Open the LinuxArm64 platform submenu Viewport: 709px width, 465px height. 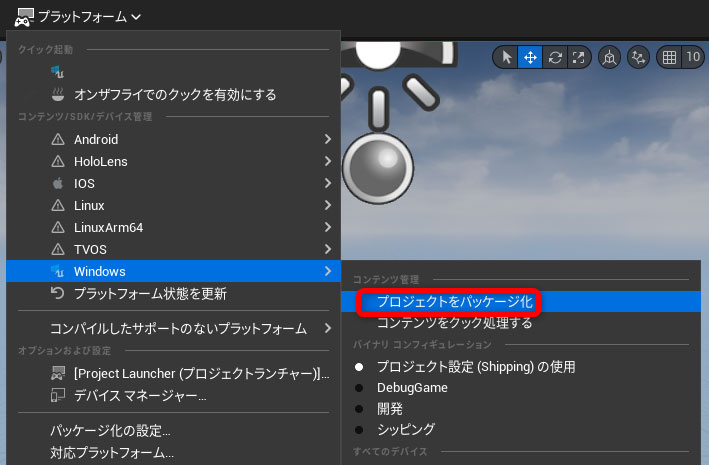tap(173, 227)
